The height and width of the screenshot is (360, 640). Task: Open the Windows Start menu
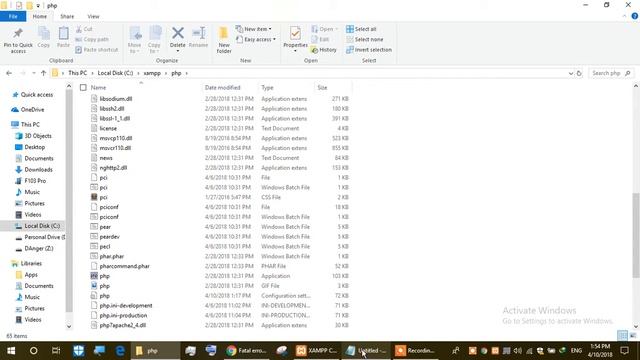tap(11, 351)
